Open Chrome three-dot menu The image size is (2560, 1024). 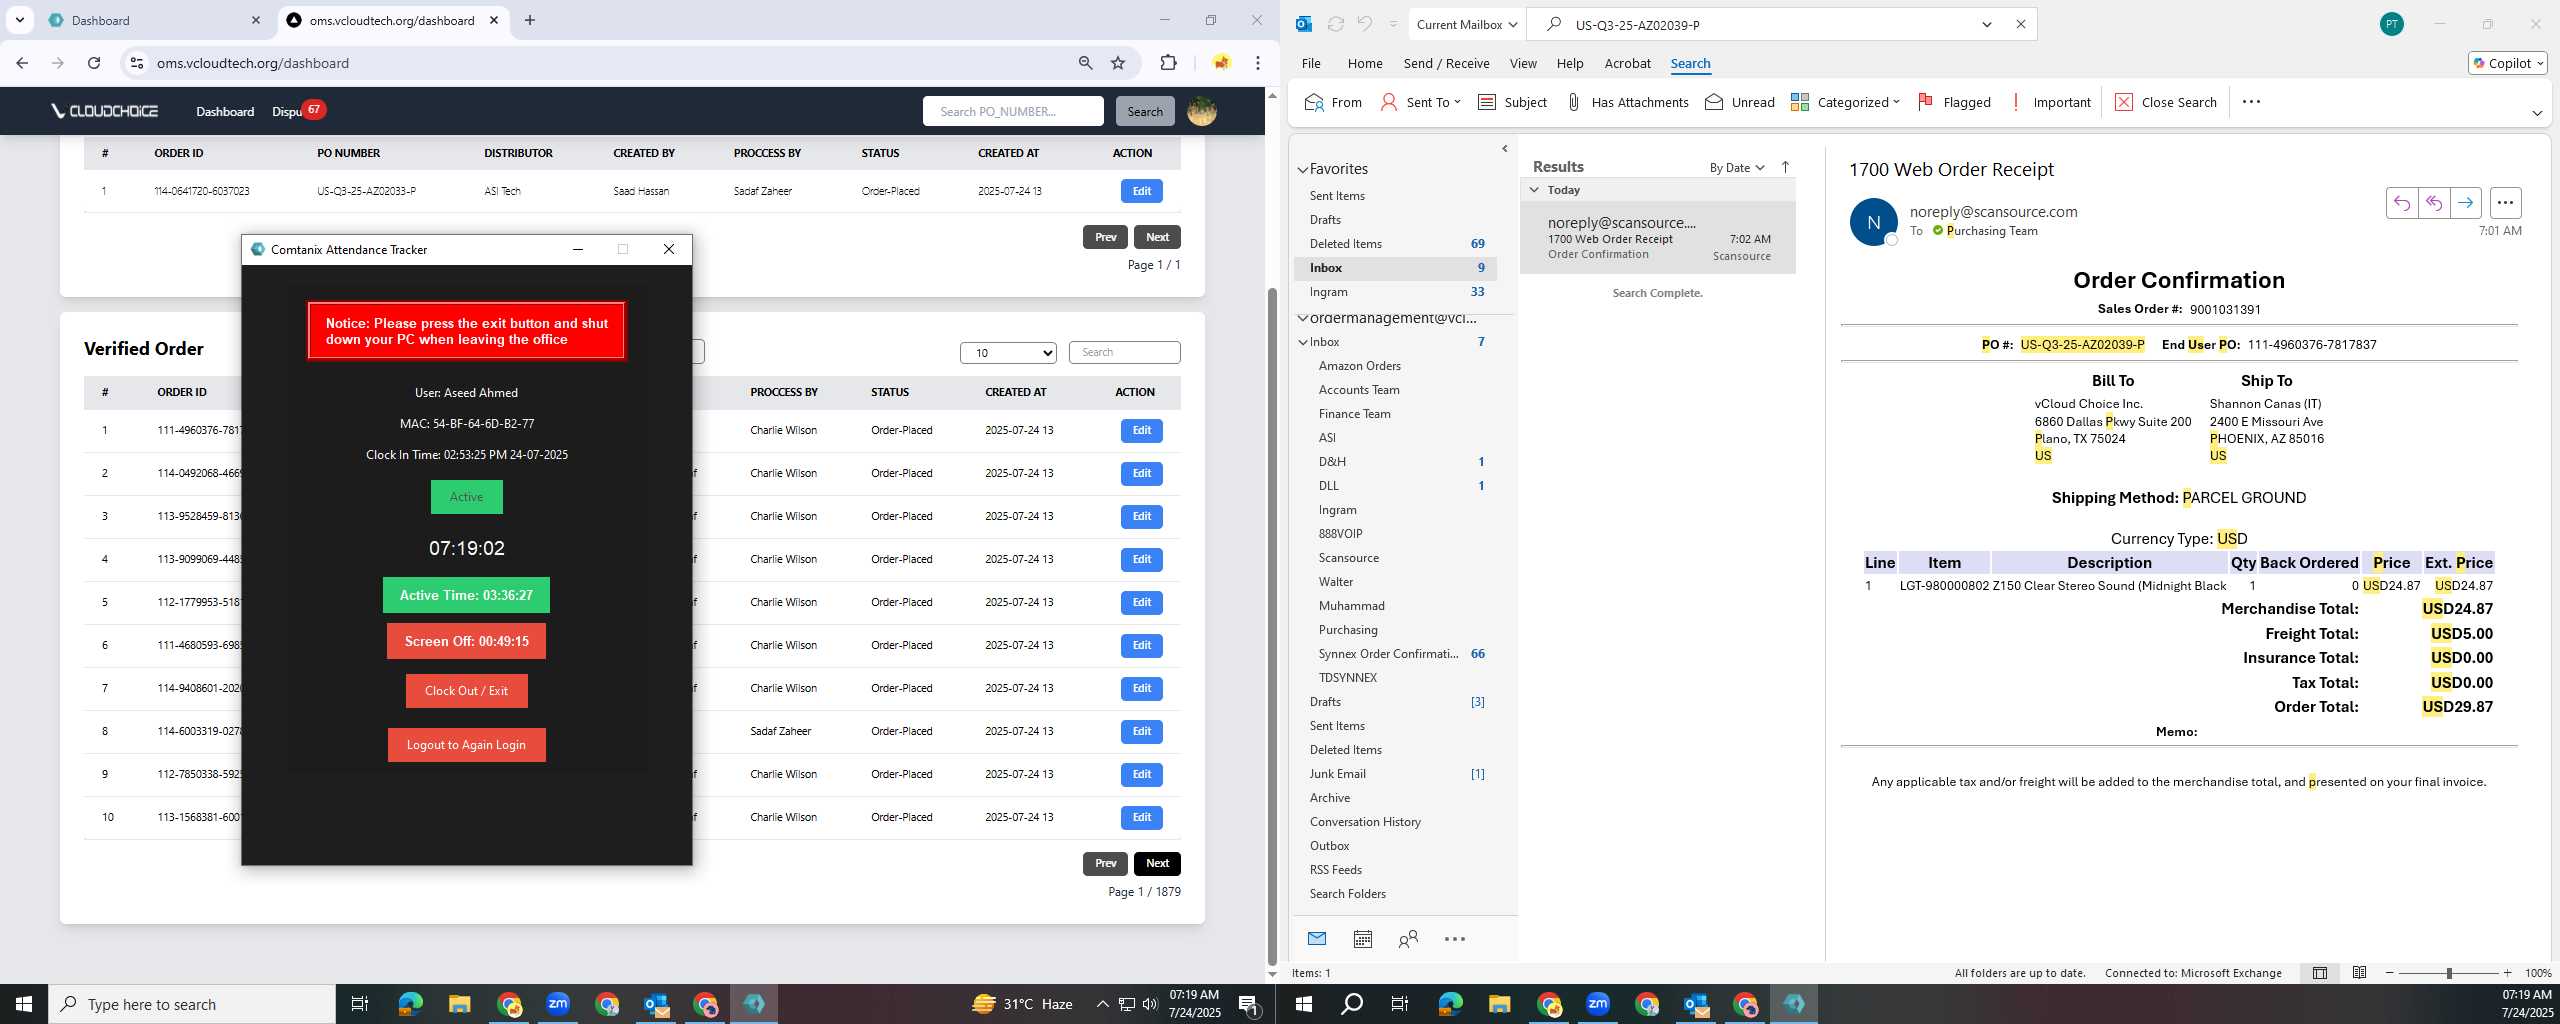pos(1258,63)
